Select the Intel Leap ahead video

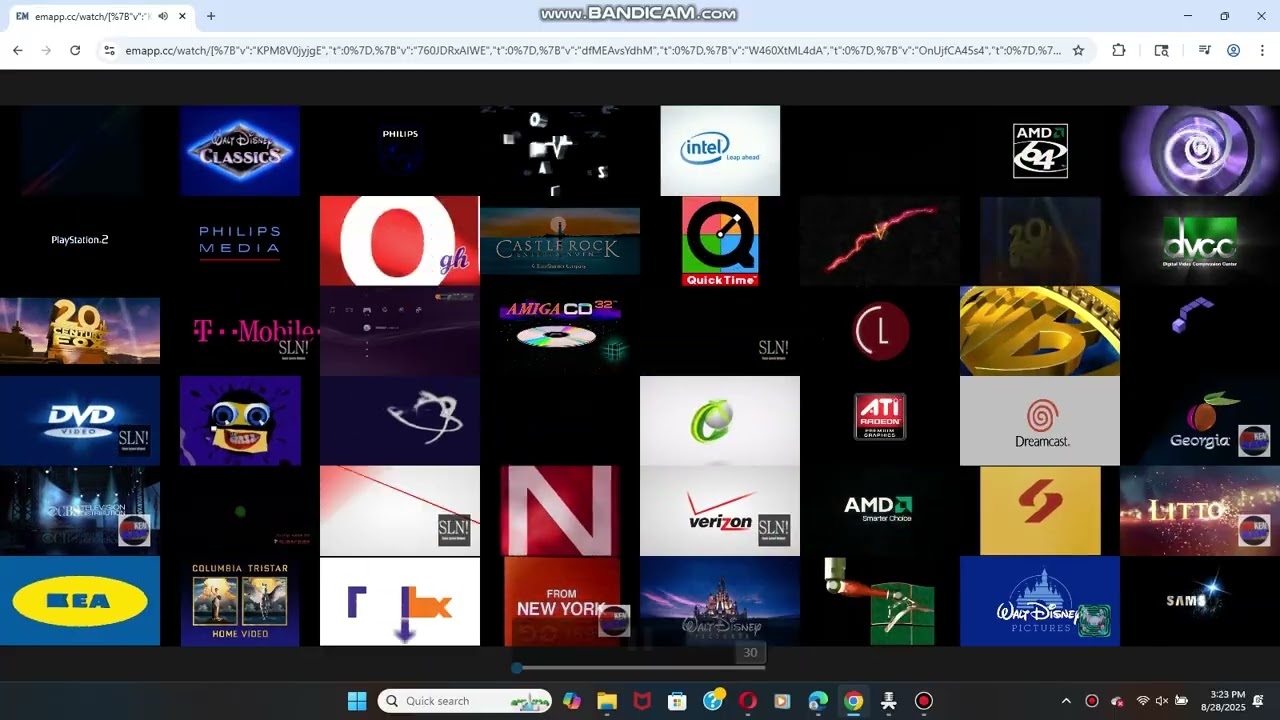pos(720,151)
